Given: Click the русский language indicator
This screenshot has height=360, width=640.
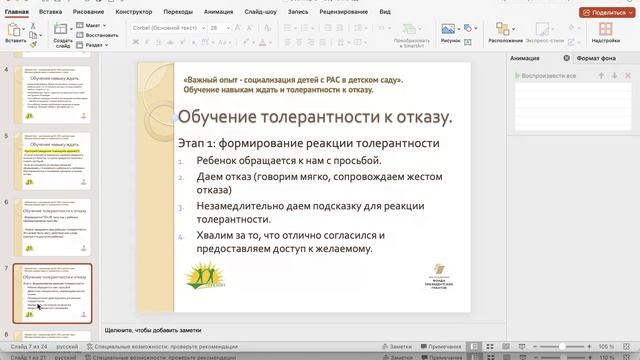Looking at the screenshot, I should click(67, 347).
